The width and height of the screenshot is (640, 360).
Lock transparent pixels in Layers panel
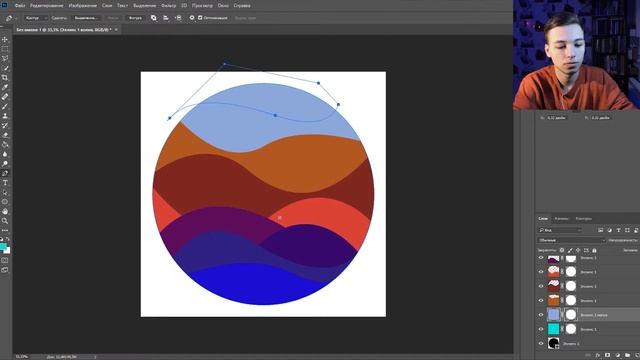tap(562, 250)
